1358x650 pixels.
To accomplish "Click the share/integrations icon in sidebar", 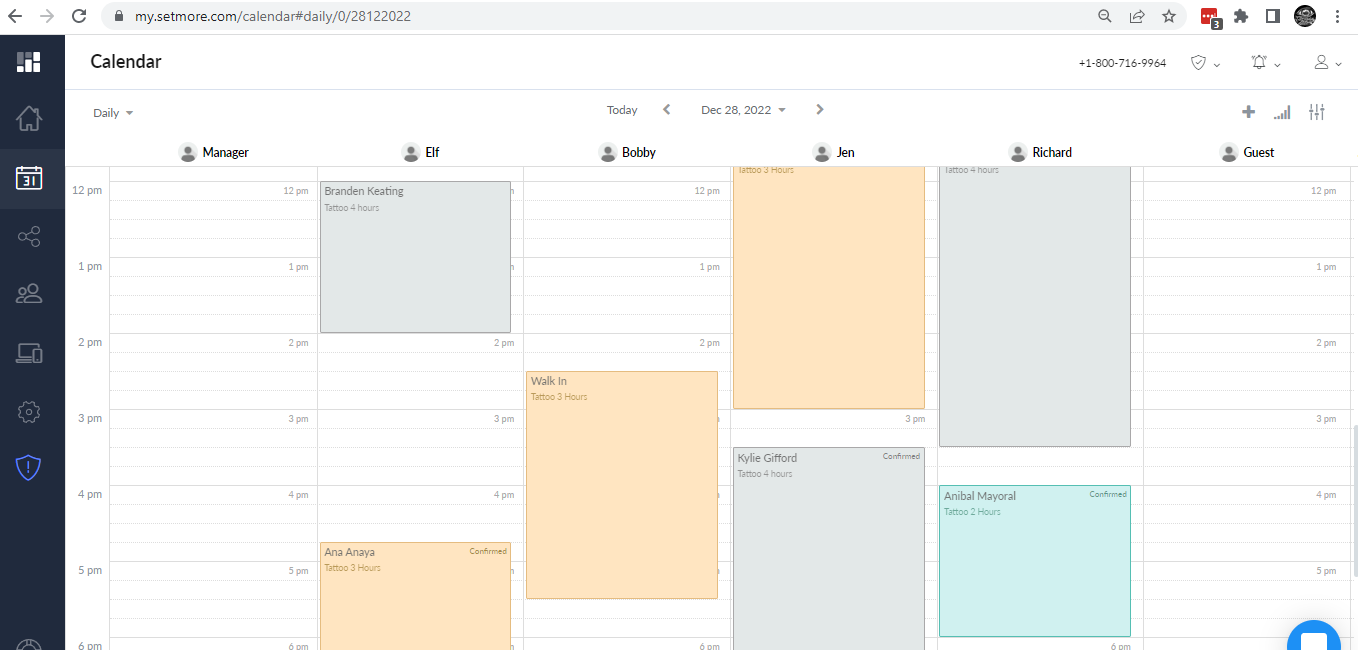I will 29,237.
